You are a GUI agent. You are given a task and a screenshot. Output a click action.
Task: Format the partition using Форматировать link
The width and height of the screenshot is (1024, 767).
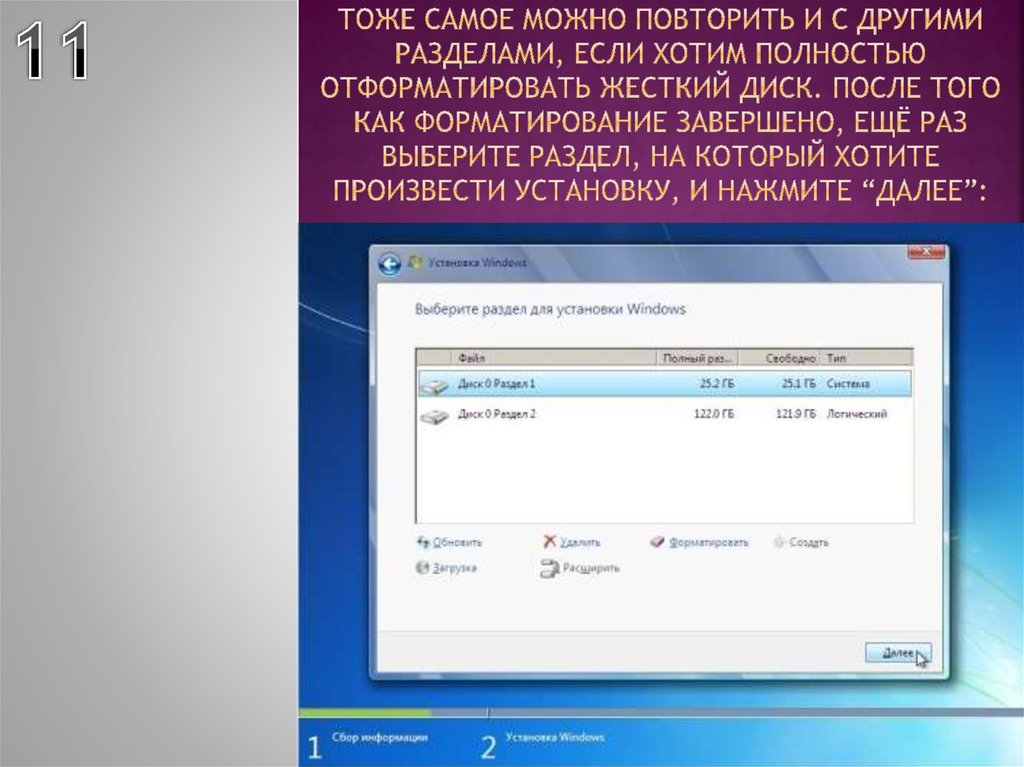tap(709, 542)
